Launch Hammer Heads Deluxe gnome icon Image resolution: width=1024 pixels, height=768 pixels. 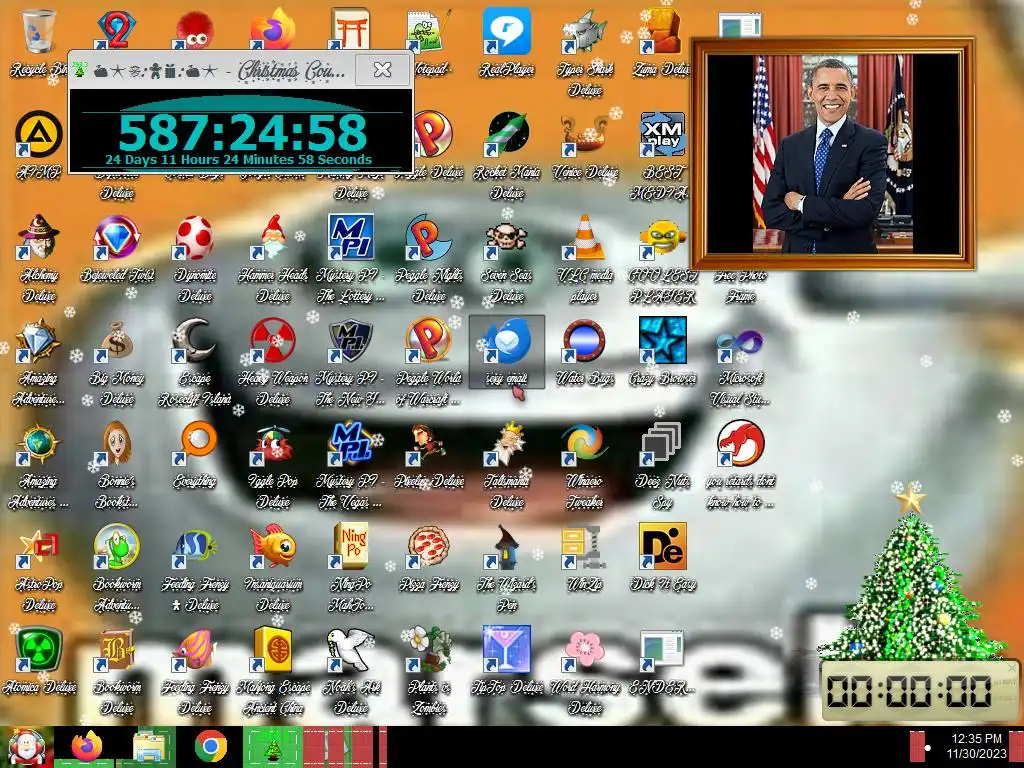click(x=273, y=236)
